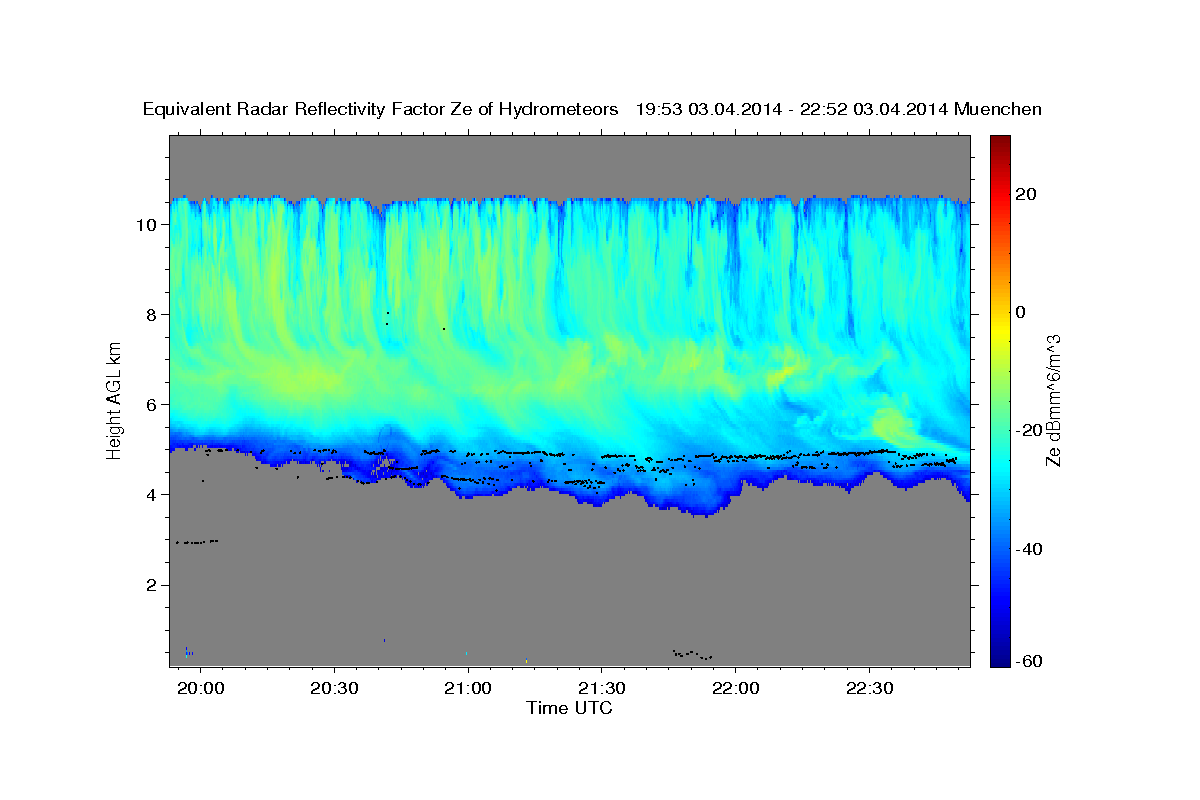Click the 21:30 time tick label
1200x800 pixels.
[x=601, y=689]
